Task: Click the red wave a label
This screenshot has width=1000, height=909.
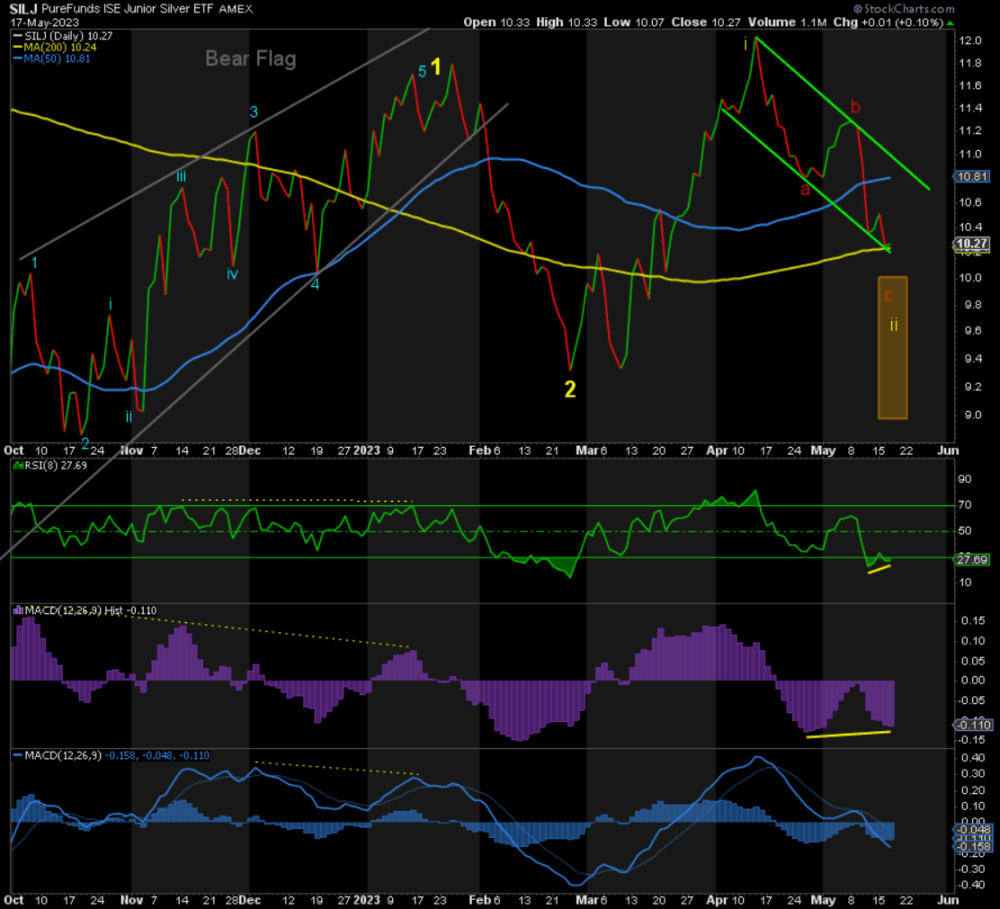Action: [x=803, y=188]
